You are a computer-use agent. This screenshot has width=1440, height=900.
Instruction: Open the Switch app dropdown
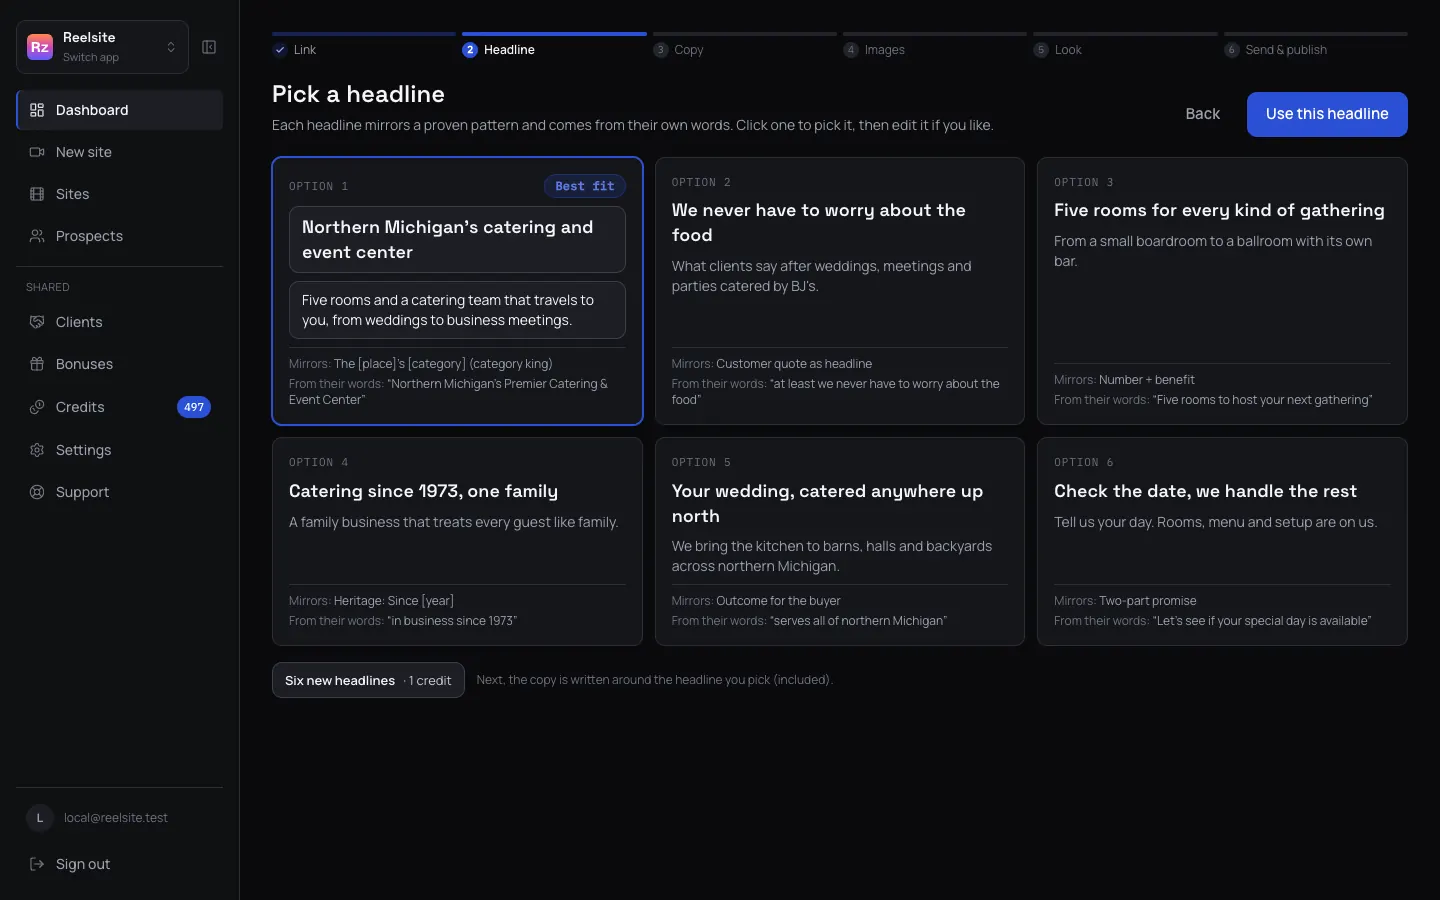pyautogui.click(x=102, y=47)
